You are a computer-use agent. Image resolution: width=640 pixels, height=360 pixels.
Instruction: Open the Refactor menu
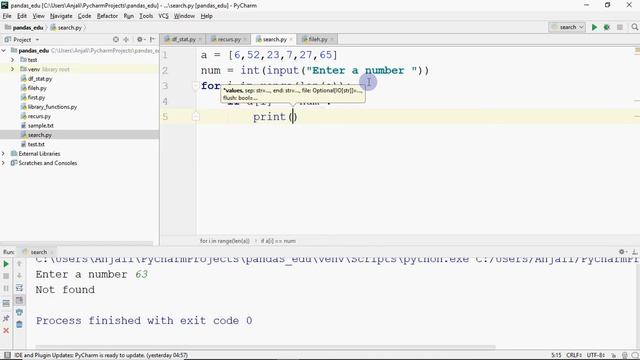click(x=107, y=16)
